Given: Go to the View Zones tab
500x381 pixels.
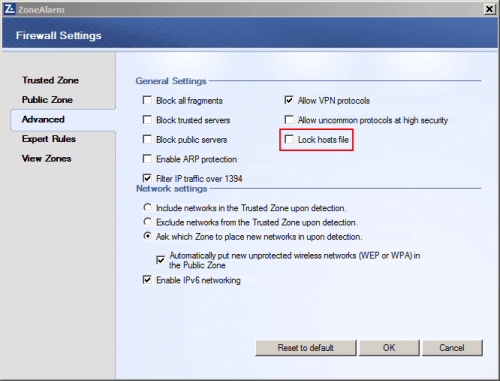Looking at the screenshot, I should tap(47, 159).
